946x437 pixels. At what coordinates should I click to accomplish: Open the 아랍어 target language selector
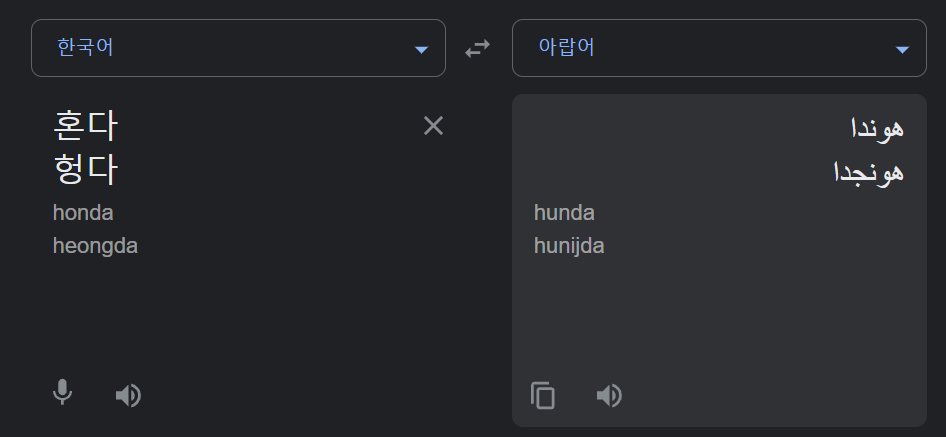(x=700, y=48)
